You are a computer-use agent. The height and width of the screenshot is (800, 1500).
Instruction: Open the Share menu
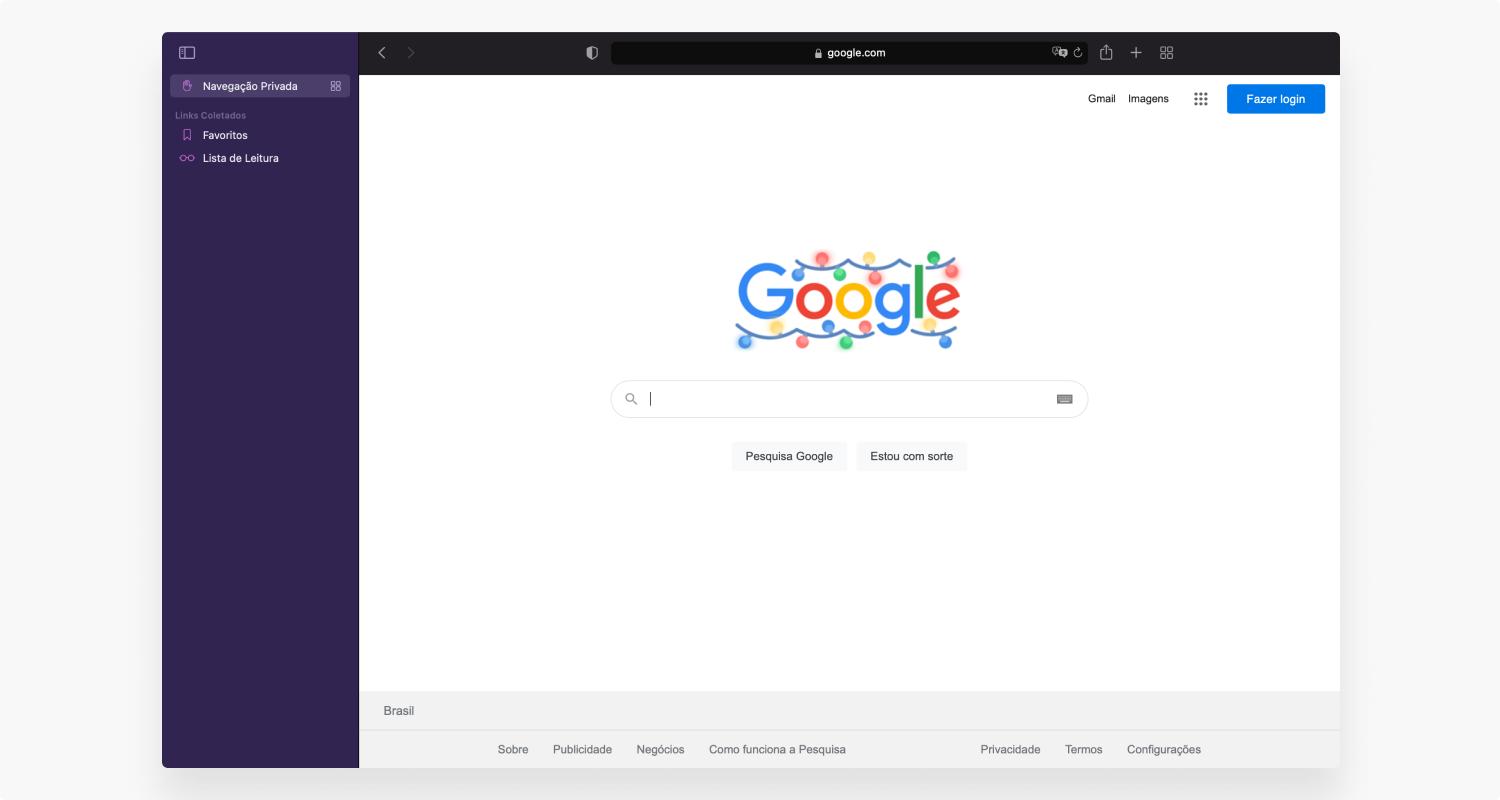1106,53
